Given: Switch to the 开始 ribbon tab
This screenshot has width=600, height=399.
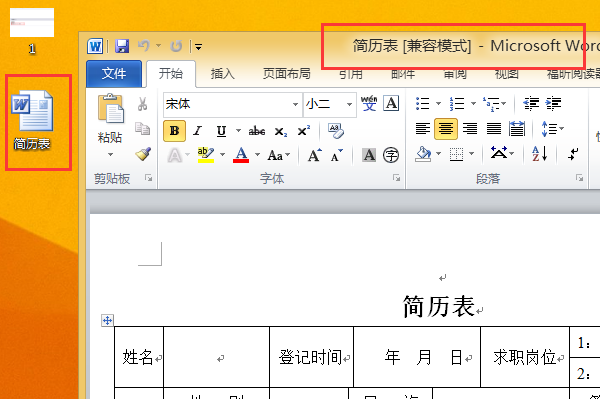Looking at the screenshot, I should (171, 73).
